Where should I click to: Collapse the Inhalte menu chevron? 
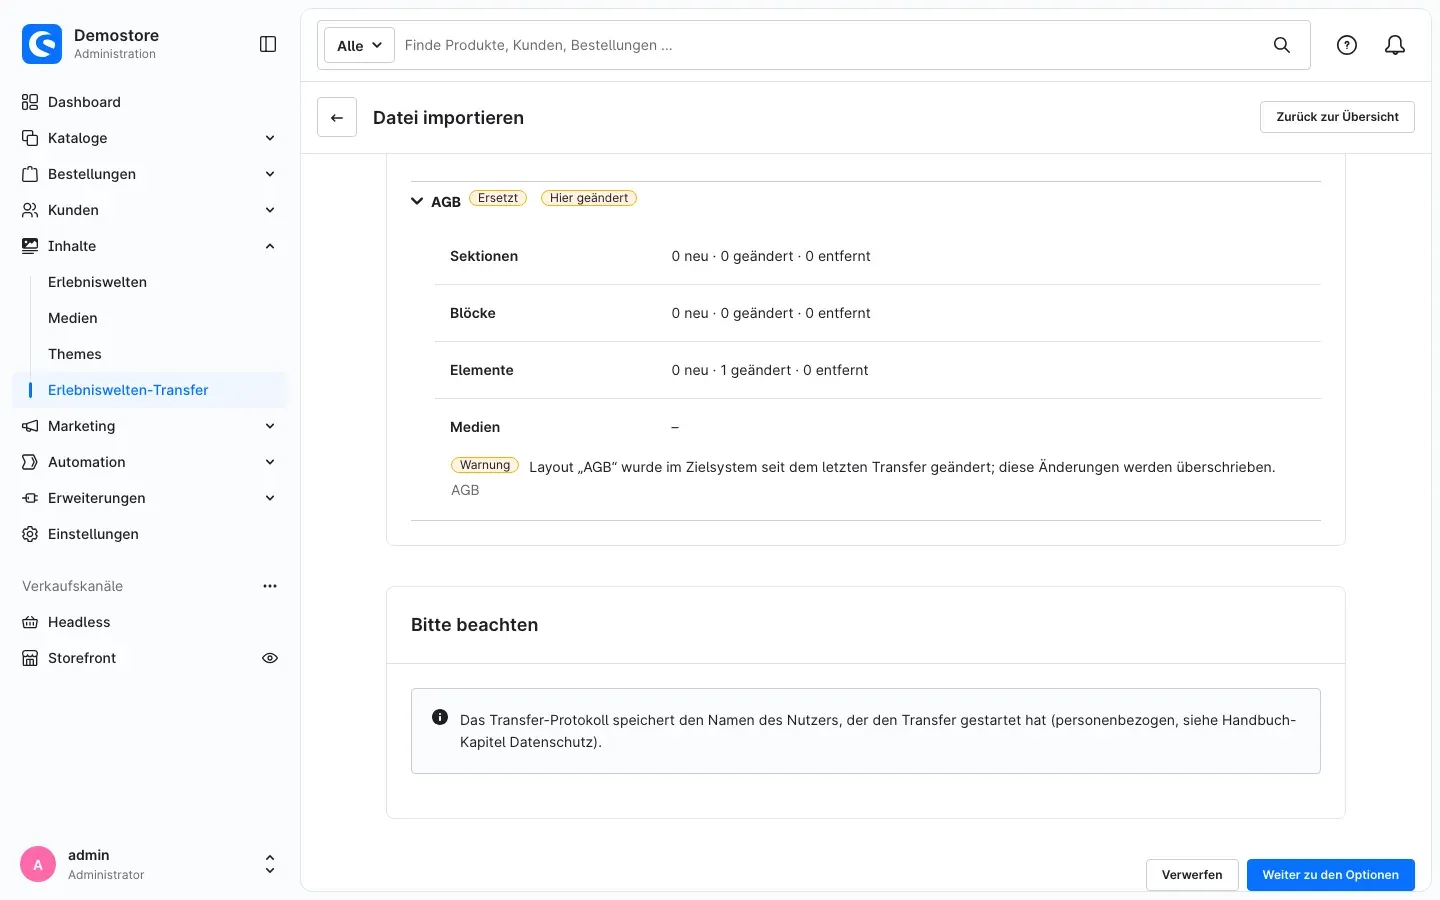(x=270, y=246)
